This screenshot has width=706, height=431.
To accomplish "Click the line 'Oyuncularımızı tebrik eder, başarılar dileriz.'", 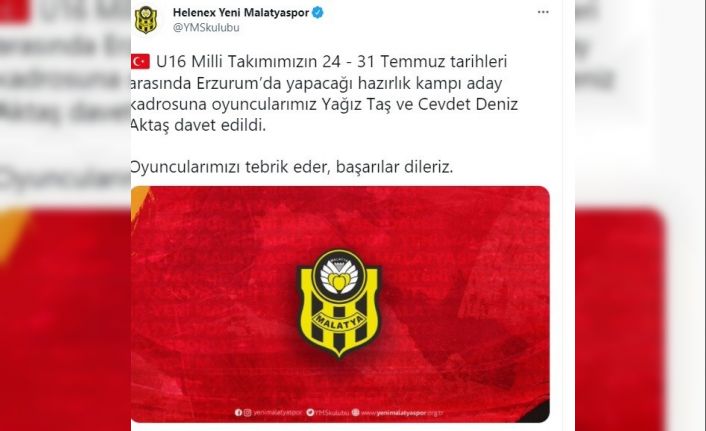I will [x=292, y=167].
